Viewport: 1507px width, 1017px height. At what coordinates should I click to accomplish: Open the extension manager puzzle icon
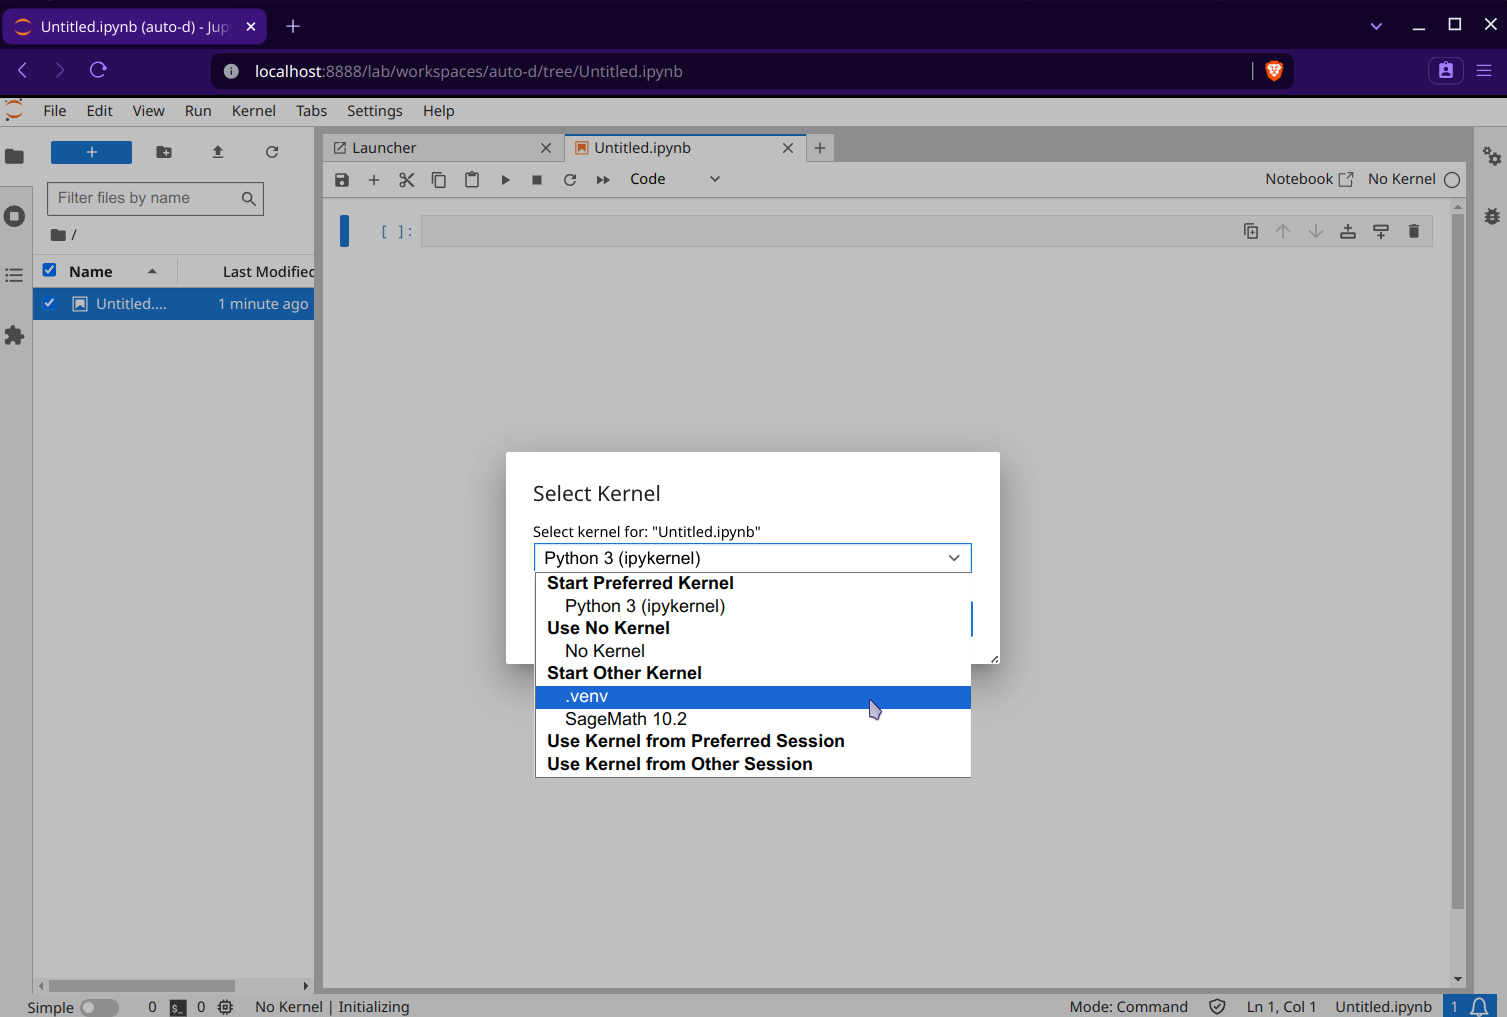point(14,335)
